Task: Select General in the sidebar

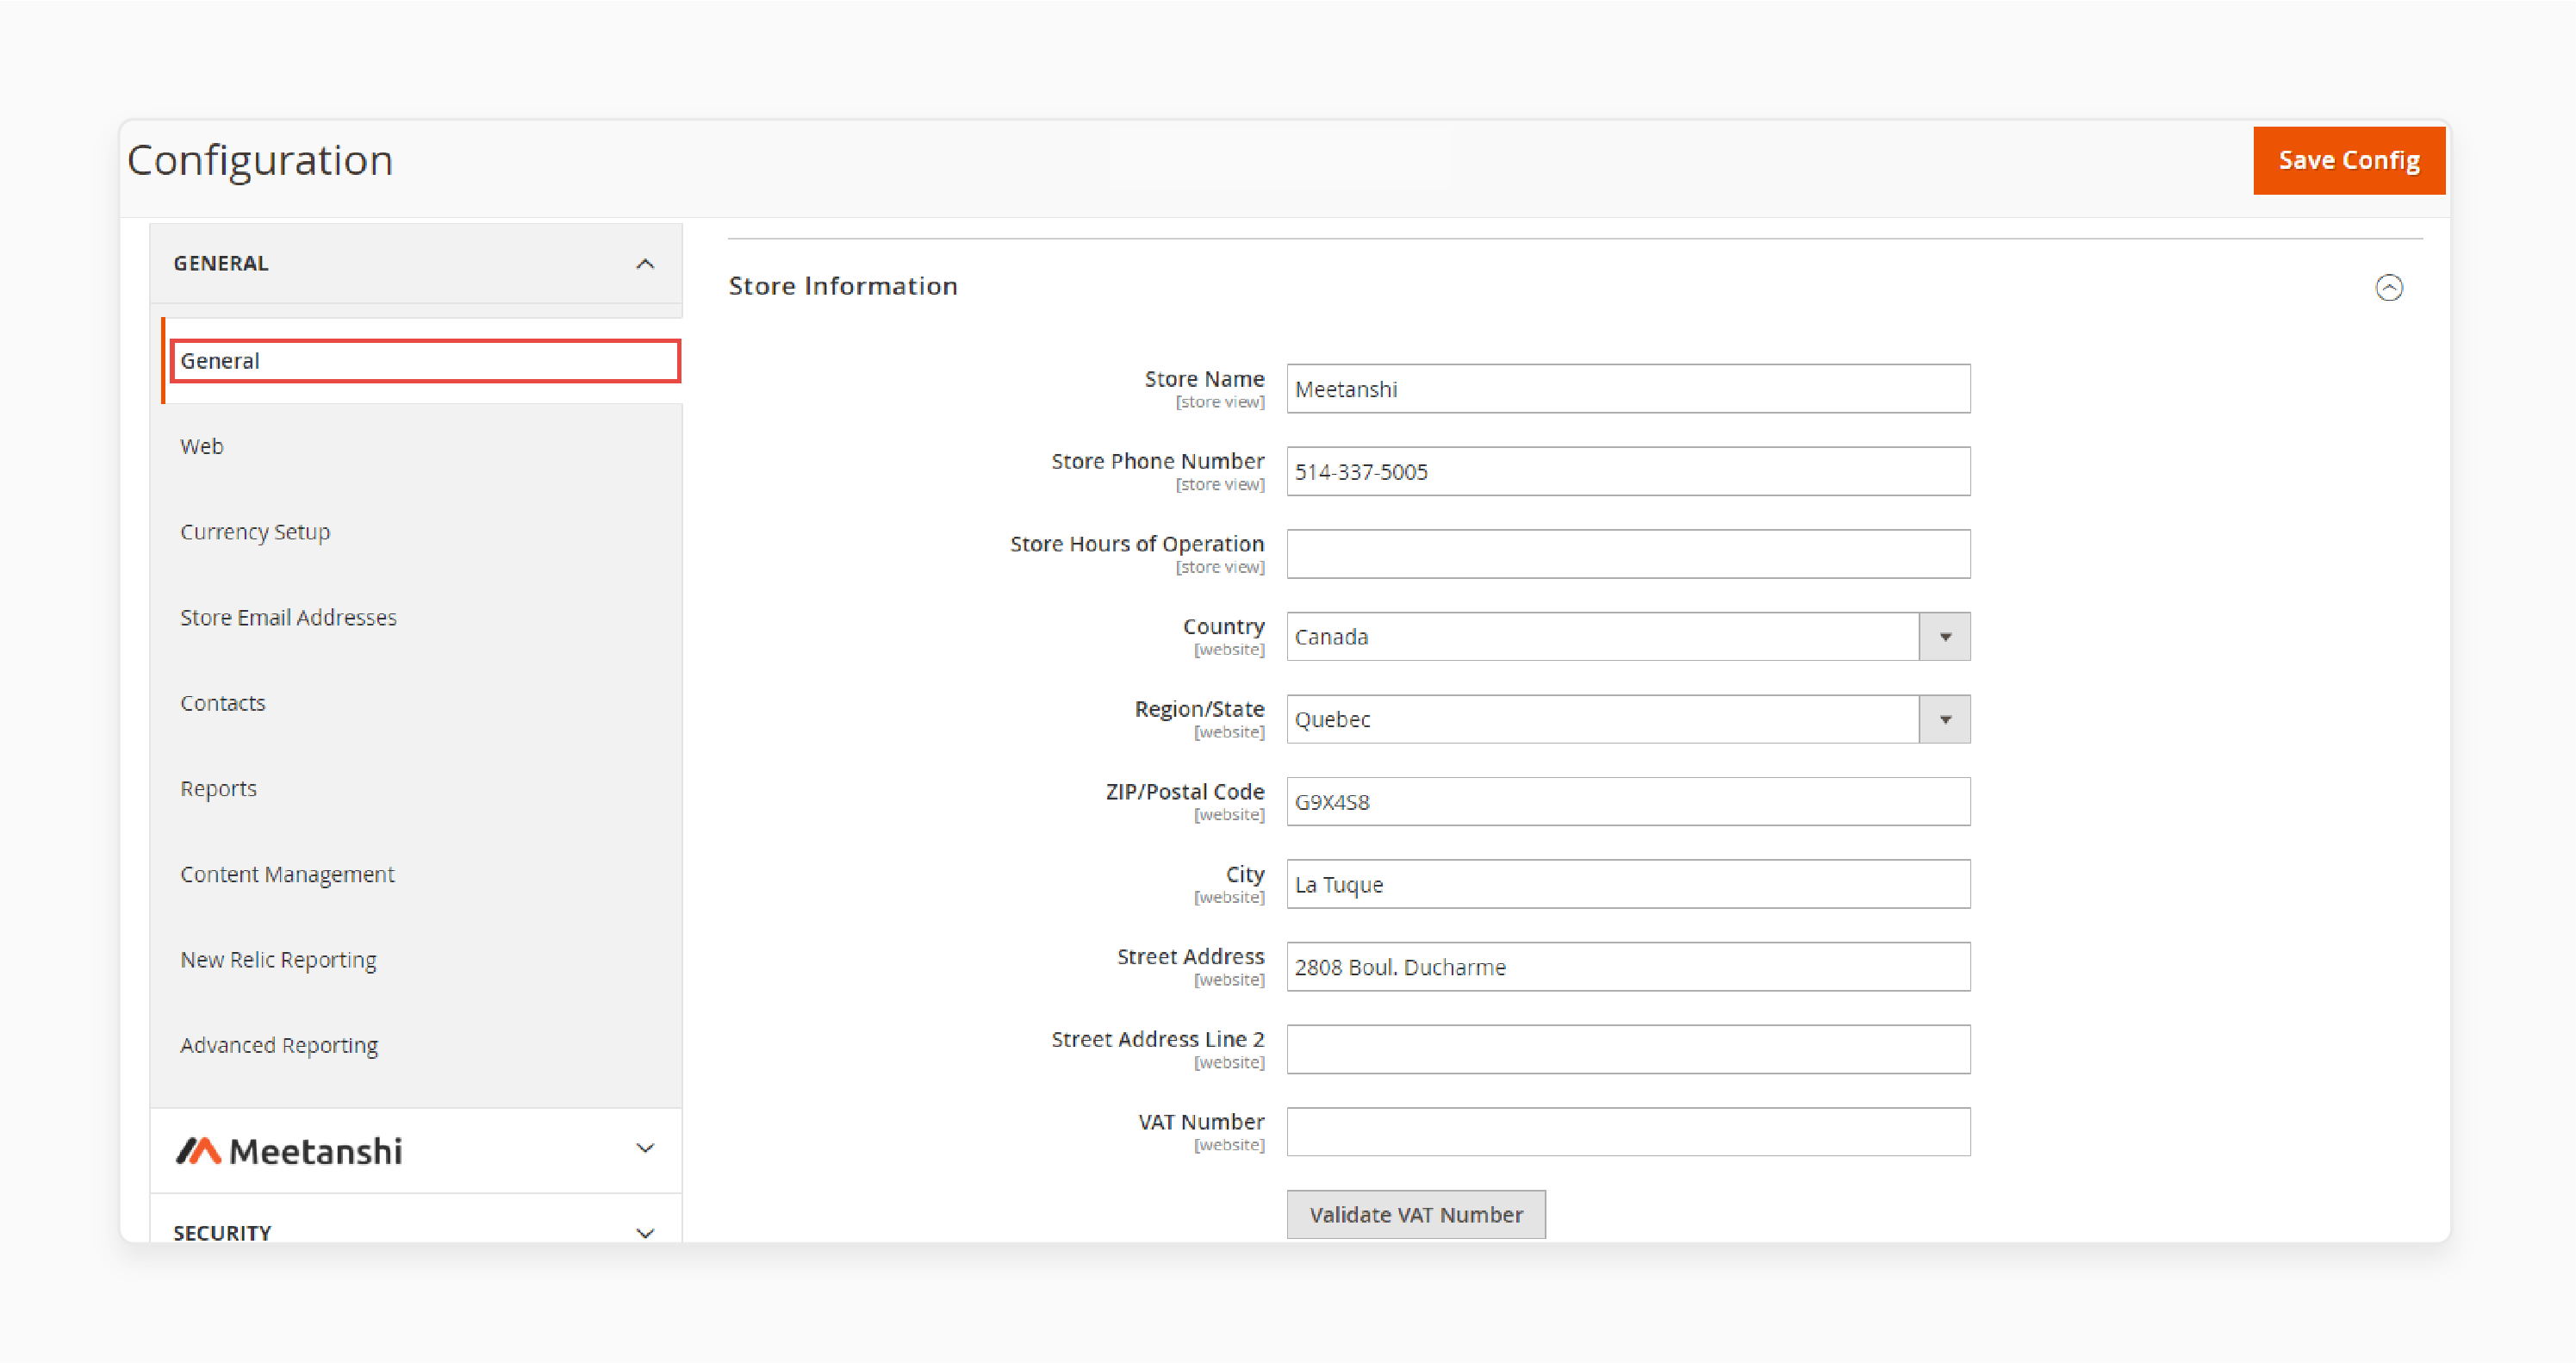Action: click(426, 361)
